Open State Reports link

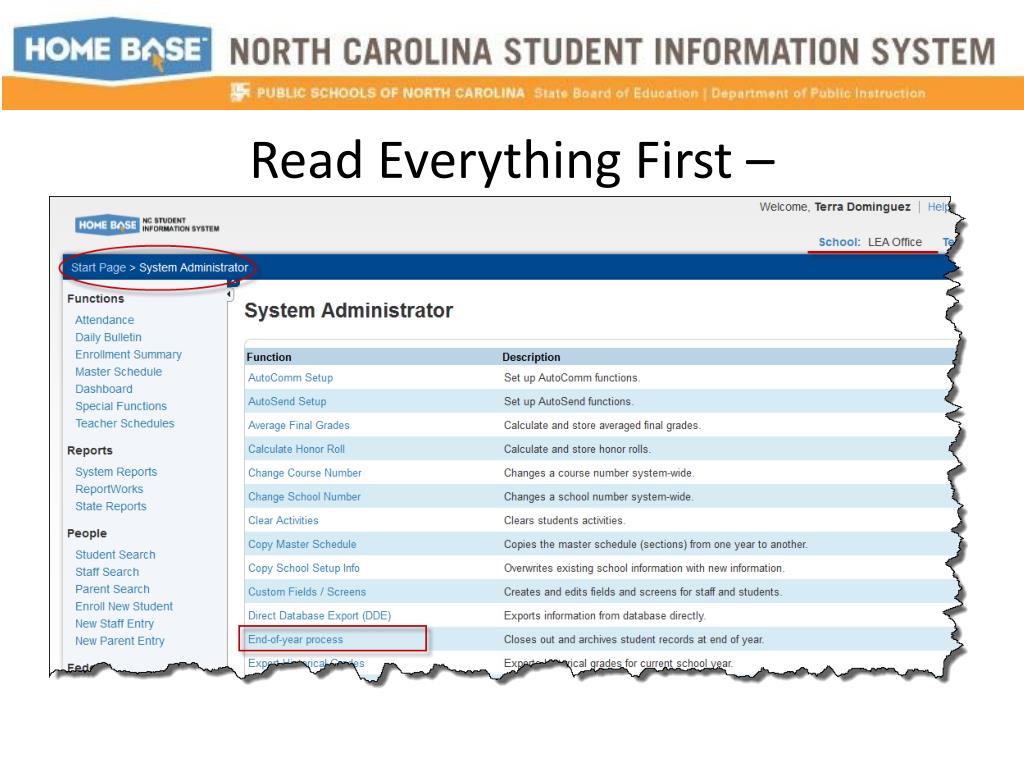click(111, 506)
